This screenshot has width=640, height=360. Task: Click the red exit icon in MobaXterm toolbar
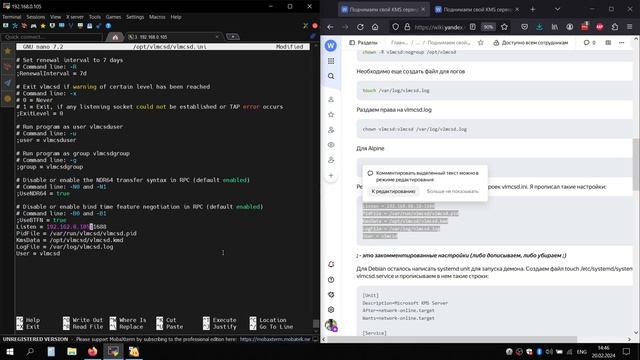(315, 26)
